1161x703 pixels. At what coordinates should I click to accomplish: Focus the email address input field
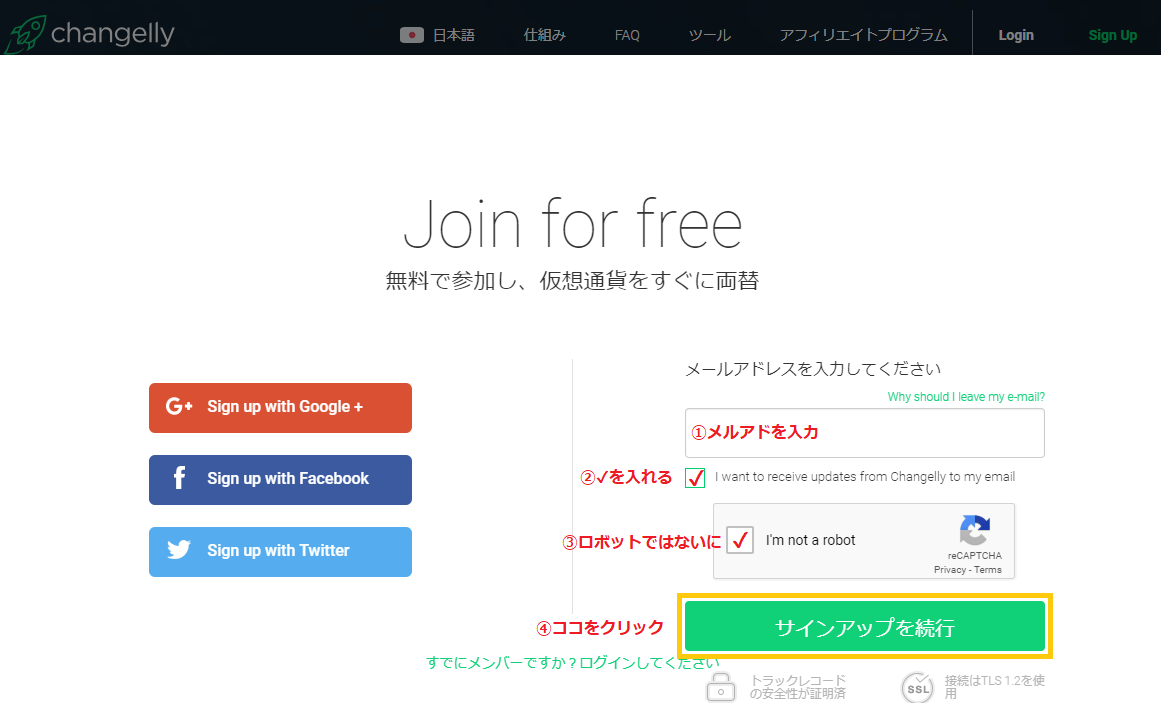(864, 433)
